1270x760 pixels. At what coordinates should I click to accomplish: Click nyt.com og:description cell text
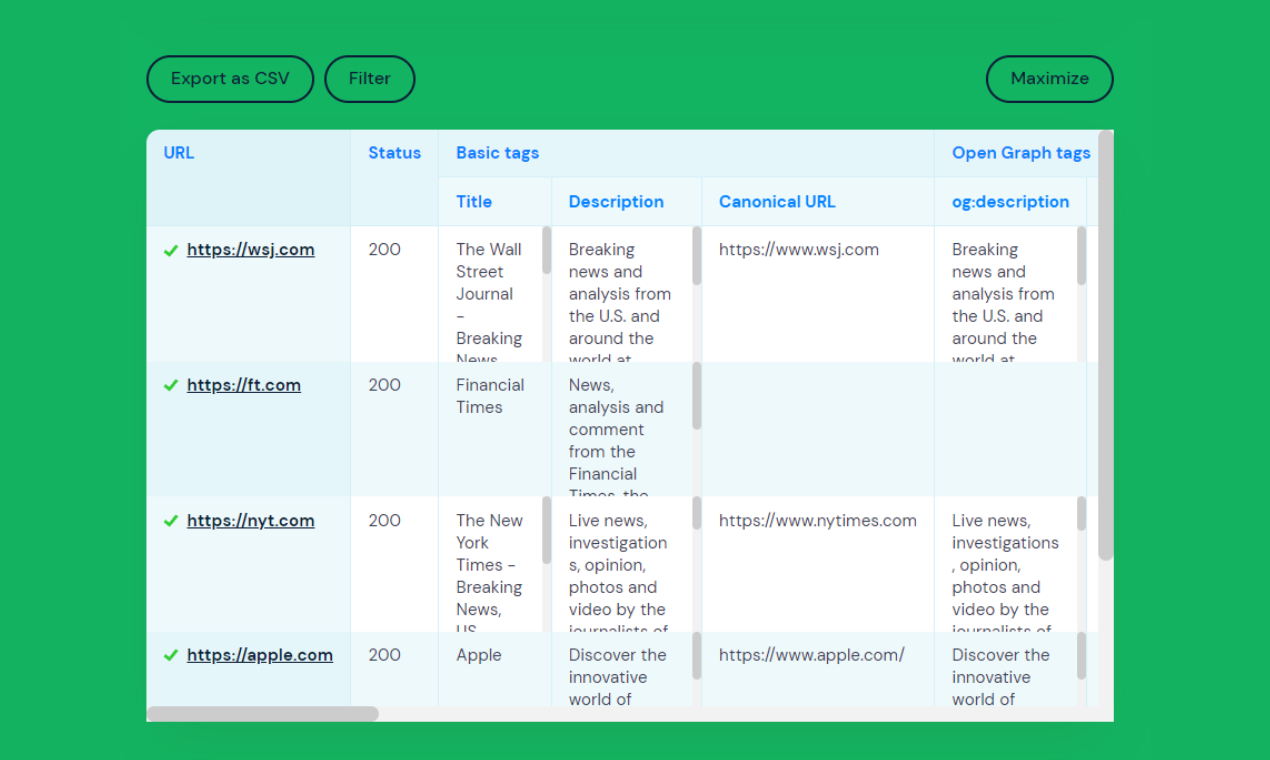(x=1005, y=571)
